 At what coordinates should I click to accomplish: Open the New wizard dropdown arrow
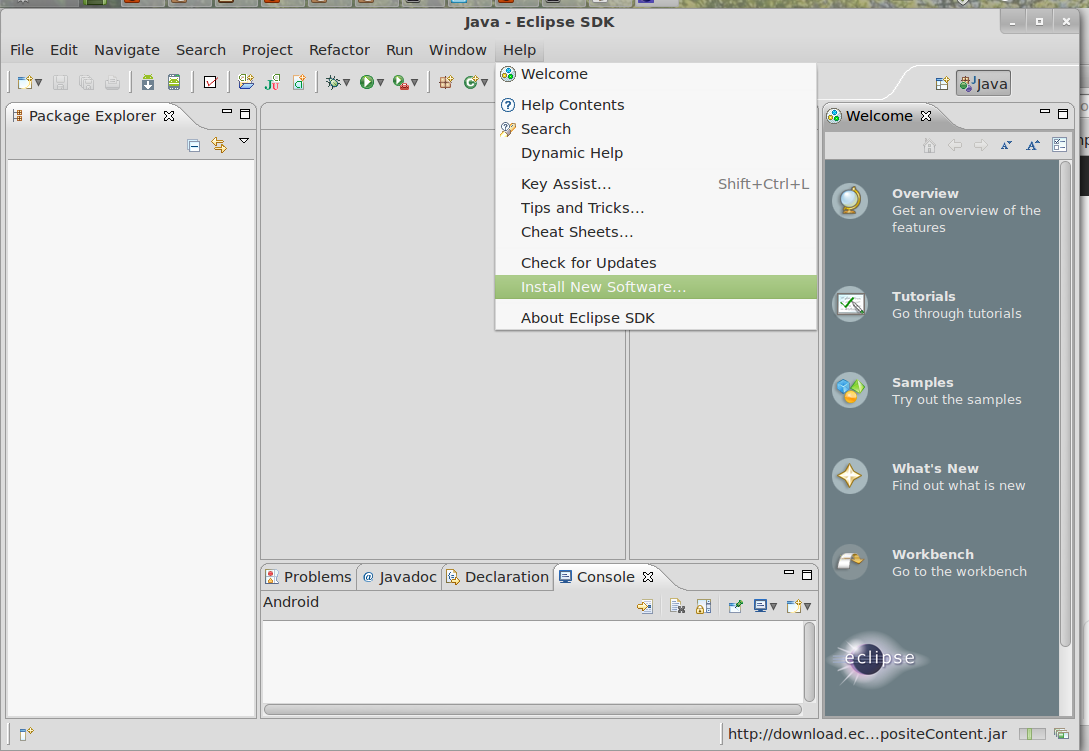tap(38, 83)
